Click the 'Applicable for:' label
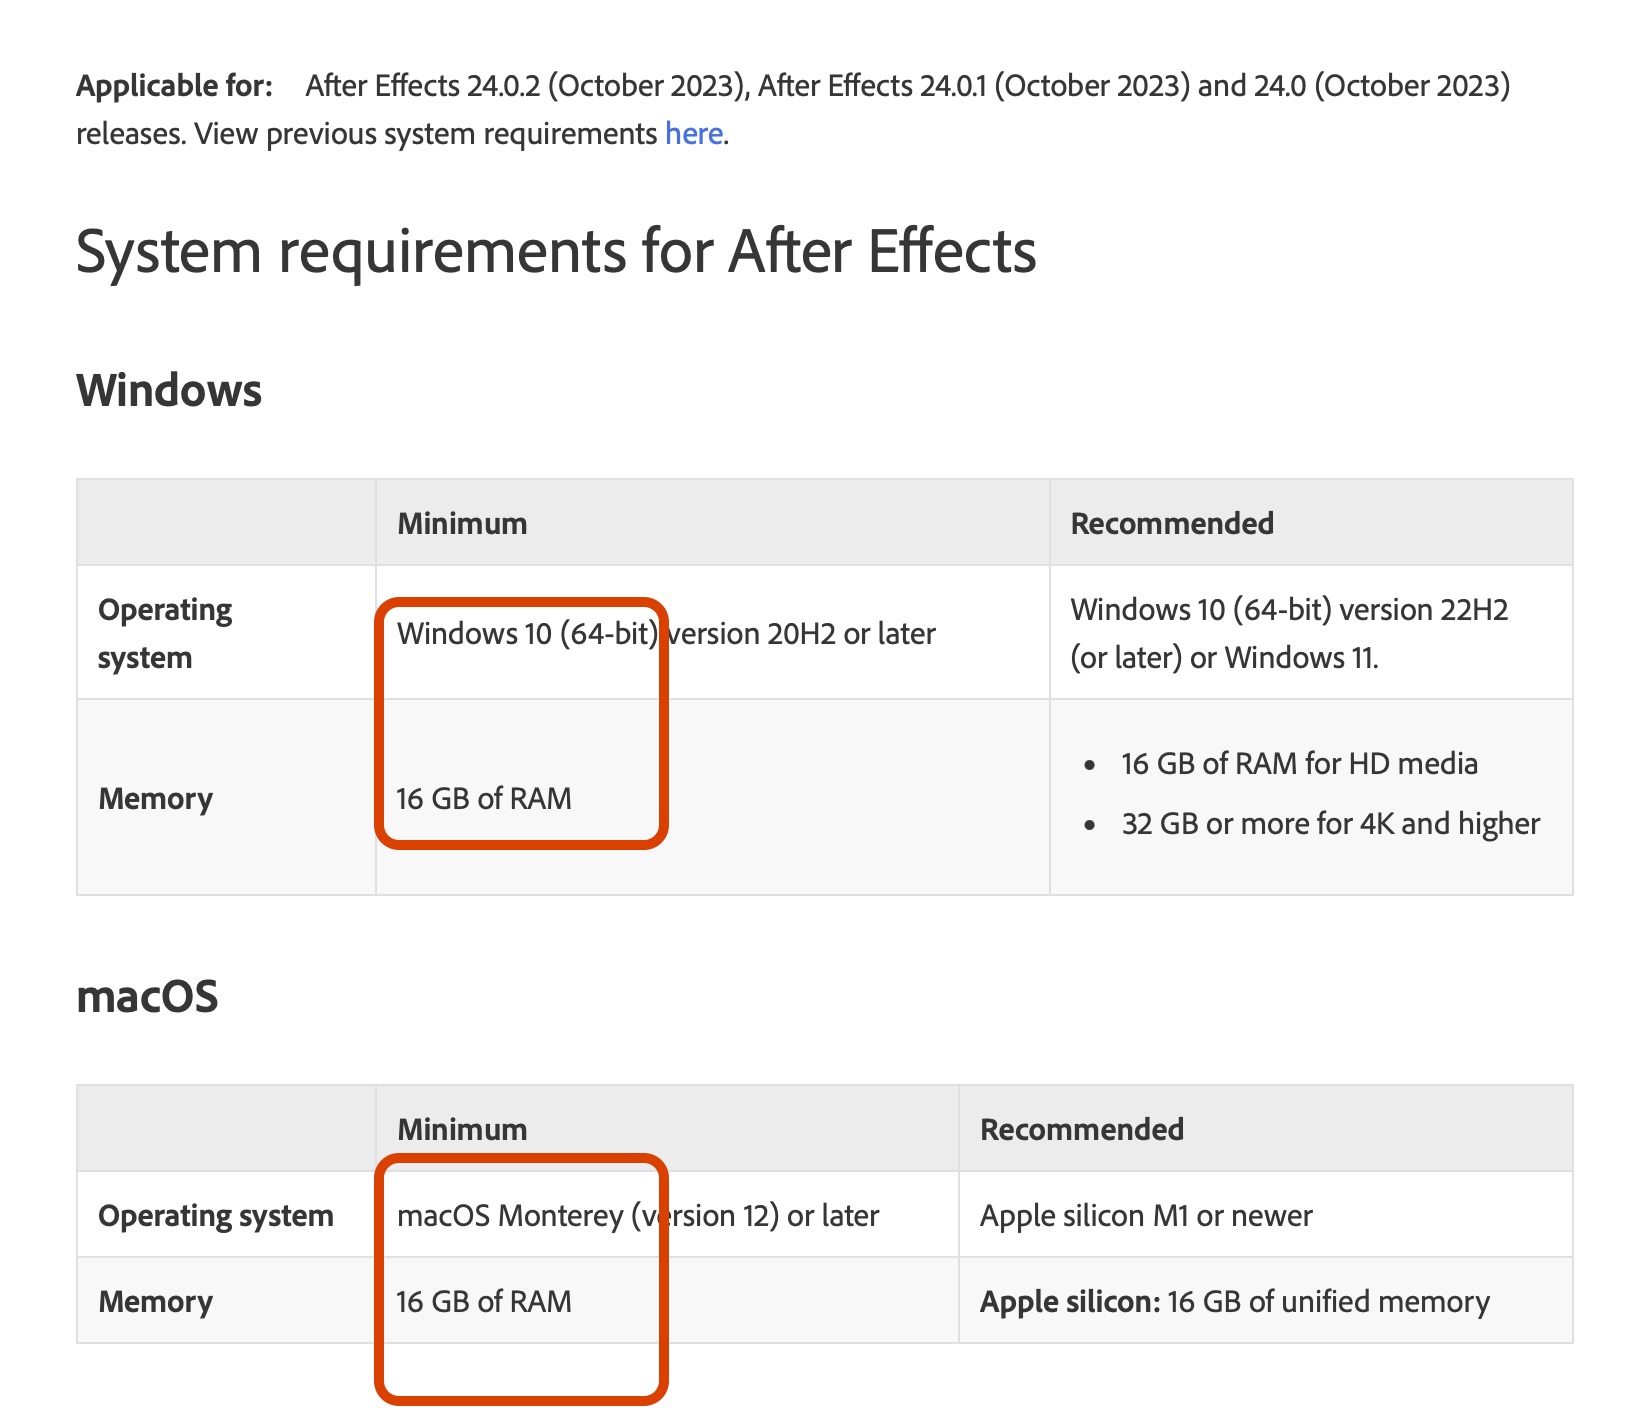 click(174, 86)
